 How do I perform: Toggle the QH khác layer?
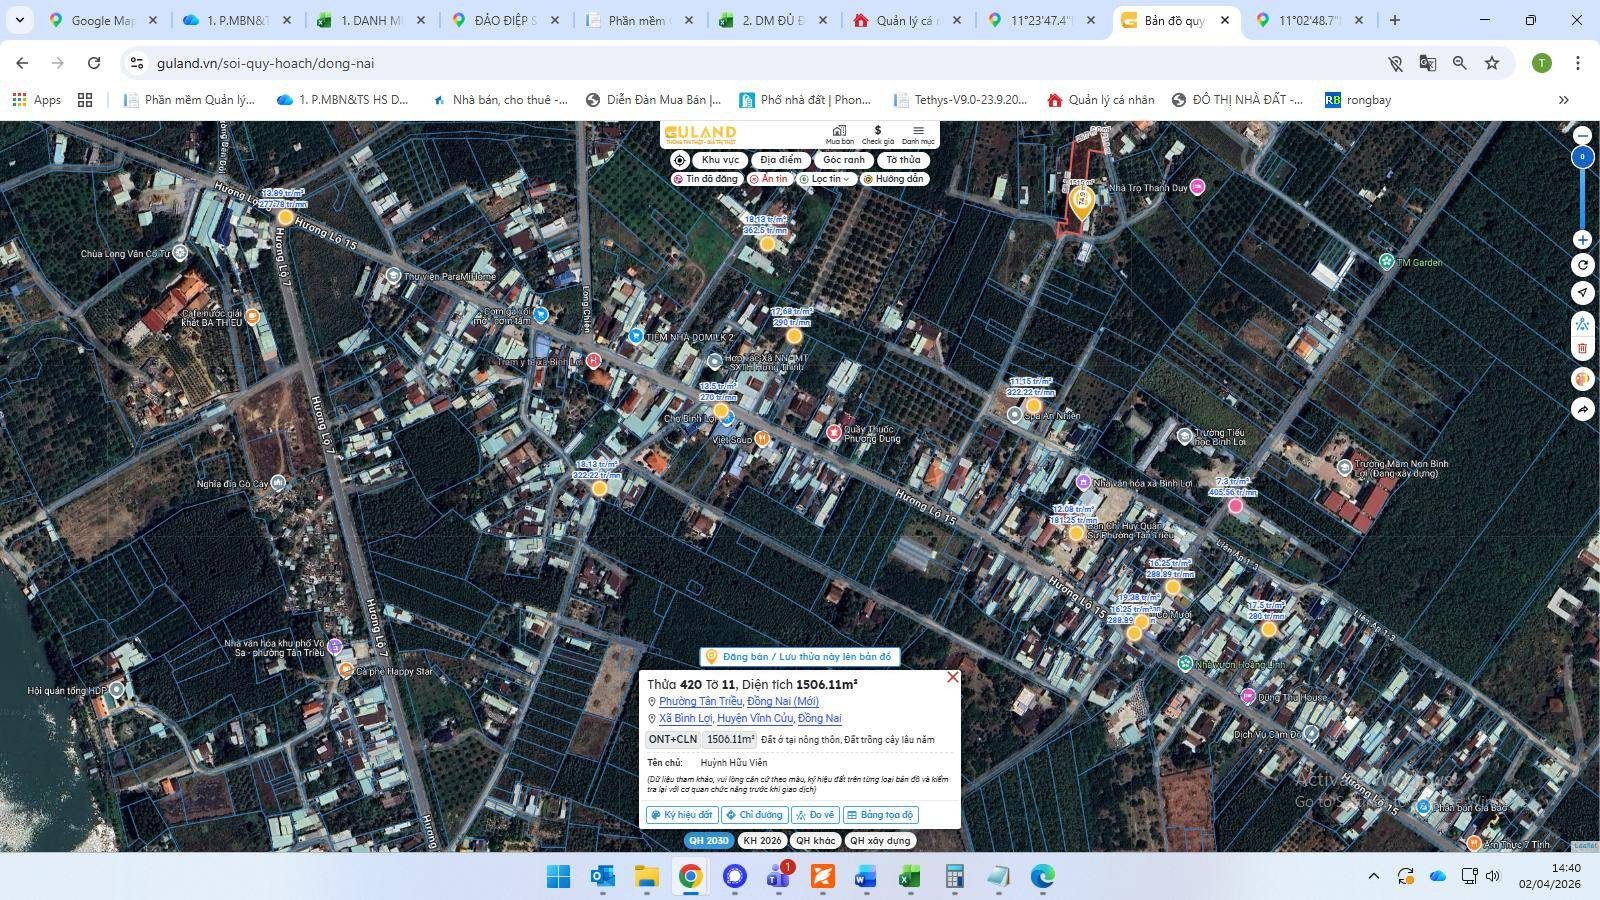pyautogui.click(x=816, y=841)
